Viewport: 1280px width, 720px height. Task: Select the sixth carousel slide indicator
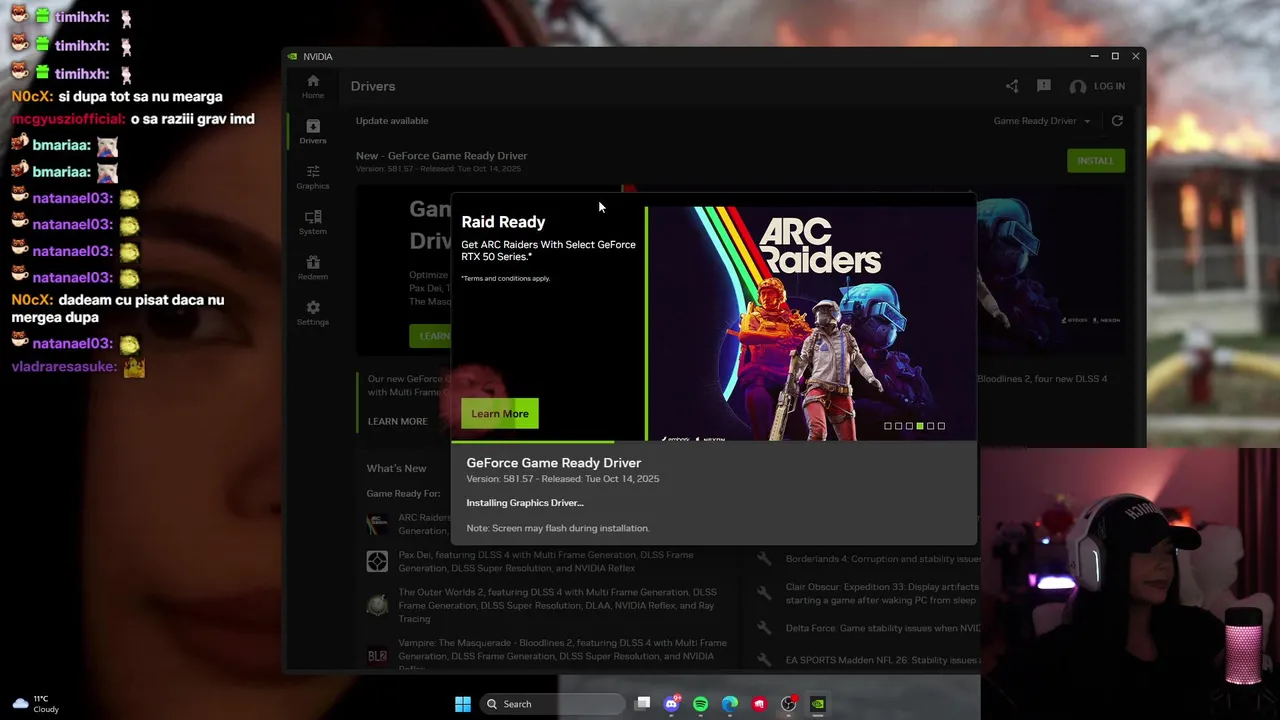coord(941,426)
